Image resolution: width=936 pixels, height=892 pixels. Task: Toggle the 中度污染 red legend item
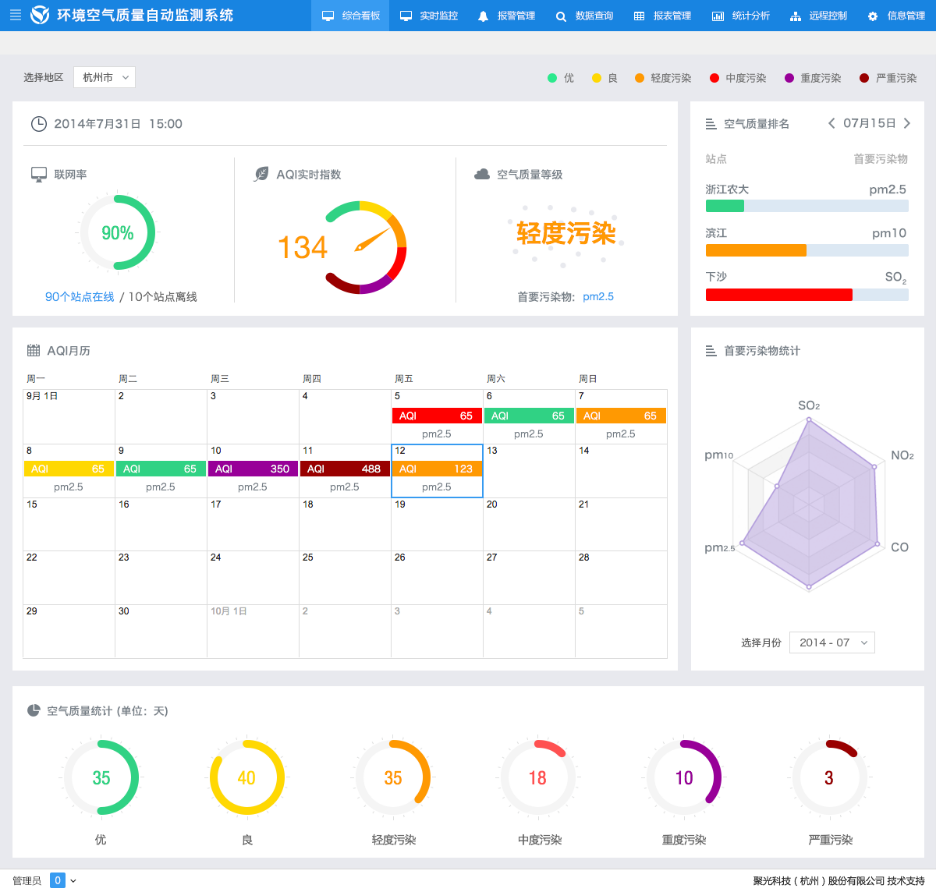[x=737, y=78]
